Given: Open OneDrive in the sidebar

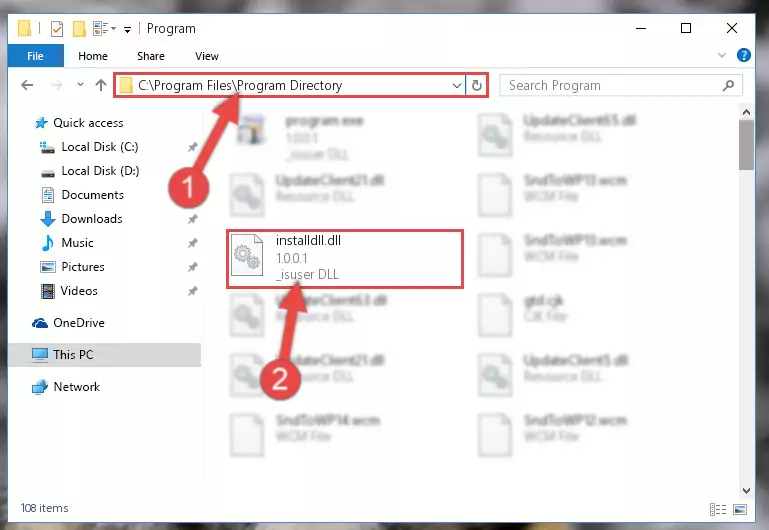Looking at the screenshot, I should click(x=78, y=323).
